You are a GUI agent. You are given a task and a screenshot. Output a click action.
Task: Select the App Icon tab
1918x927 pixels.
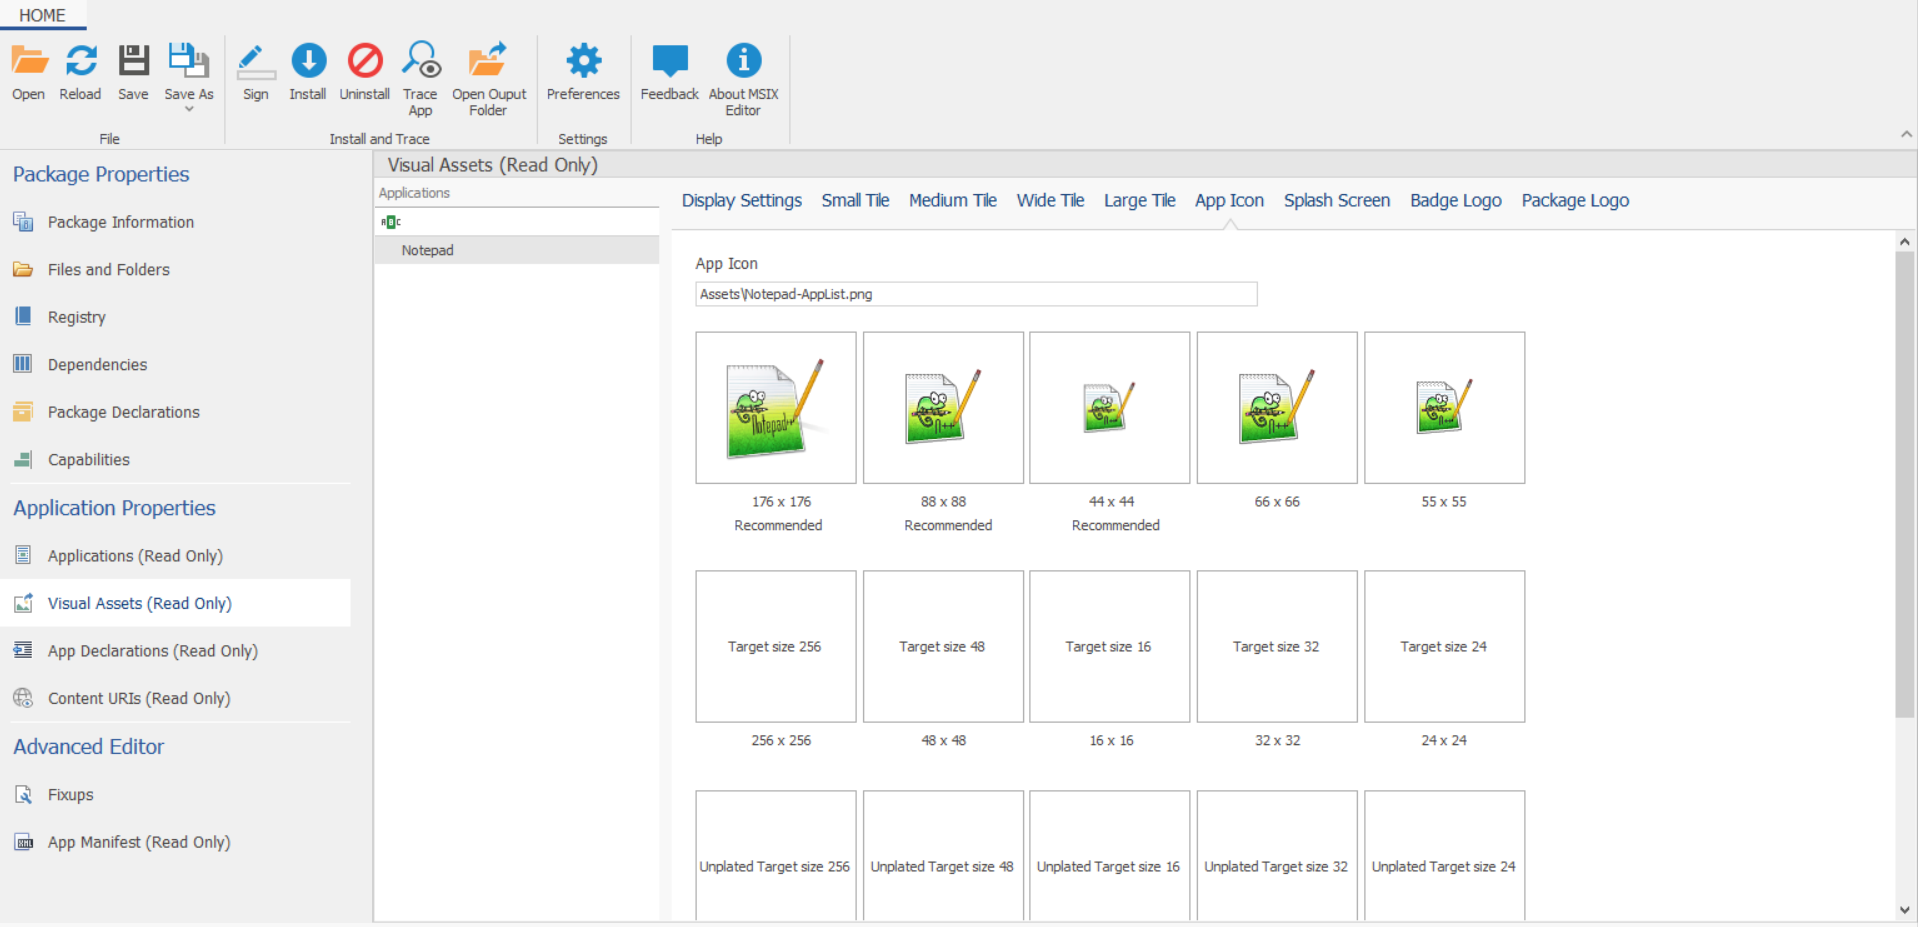pyautogui.click(x=1229, y=200)
